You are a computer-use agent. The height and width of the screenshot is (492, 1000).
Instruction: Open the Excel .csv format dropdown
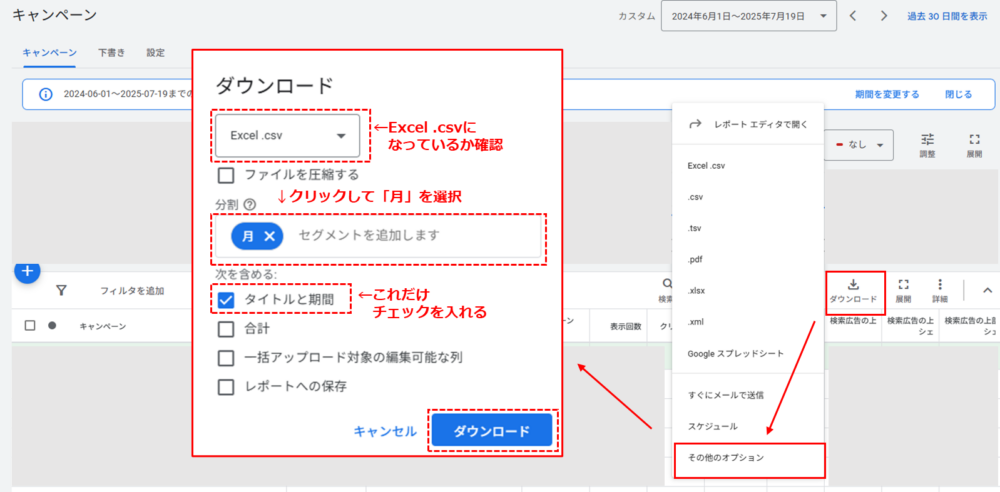tap(287, 136)
